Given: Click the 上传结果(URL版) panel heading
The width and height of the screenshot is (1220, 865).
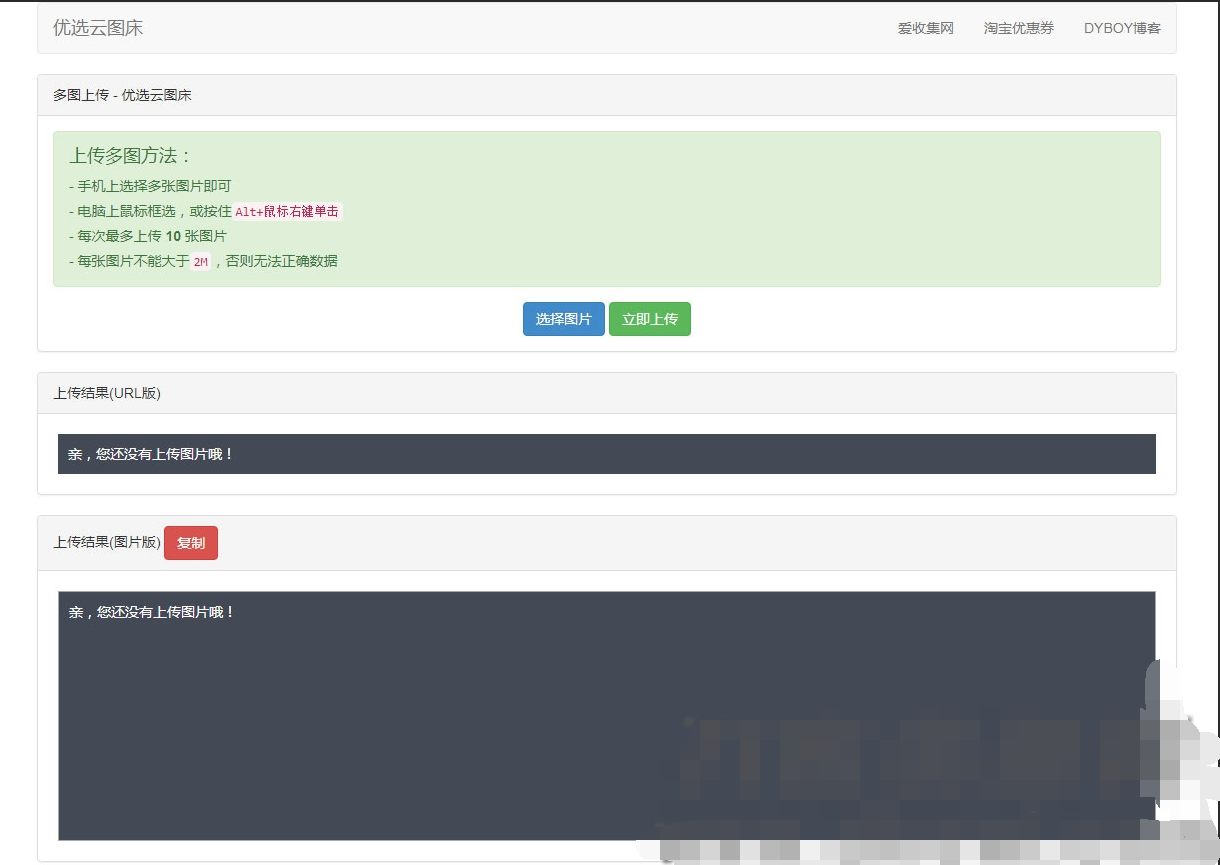Looking at the screenshot, I should (107, 393).
